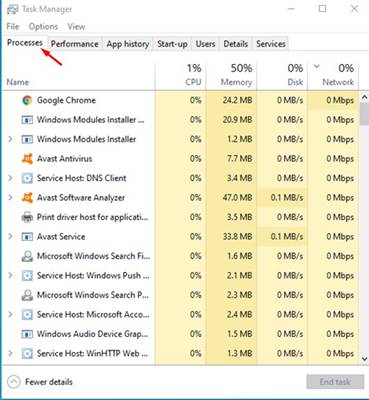Click the Avast Antivirus process icon
The width and height of the screenshot is (369, 400).
(27, 159)
